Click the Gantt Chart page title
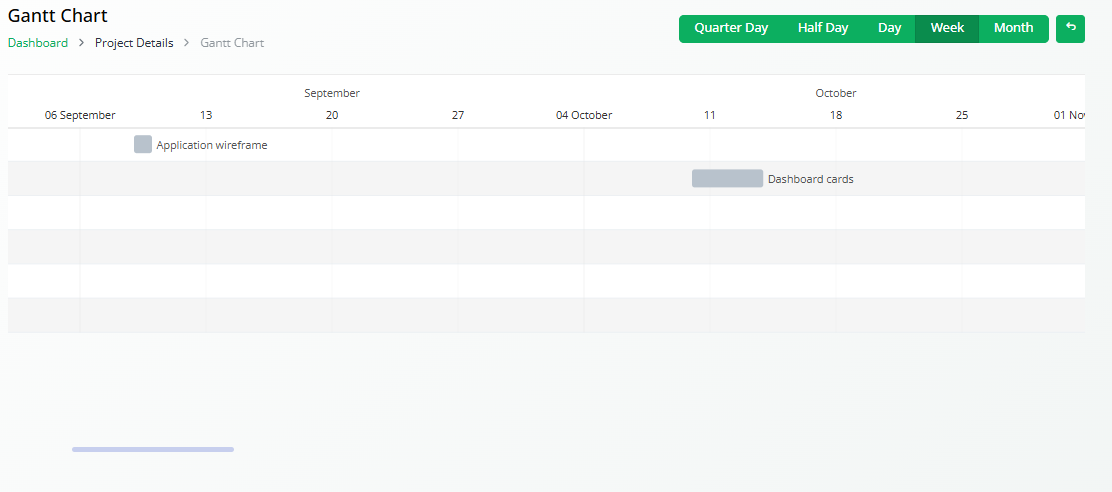The image size is (1112, 492). [58, 15]
